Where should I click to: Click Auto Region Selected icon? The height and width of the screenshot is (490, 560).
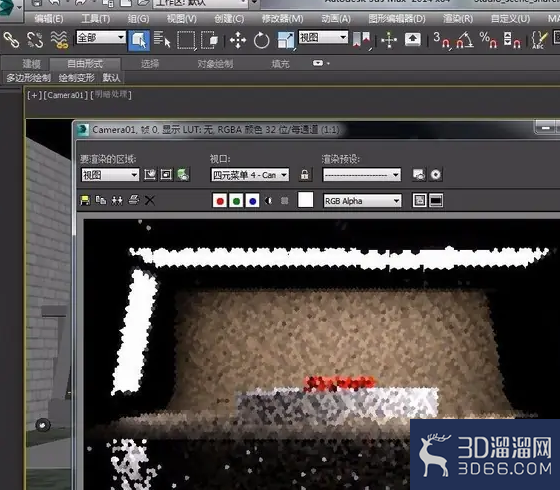[166, 175]
